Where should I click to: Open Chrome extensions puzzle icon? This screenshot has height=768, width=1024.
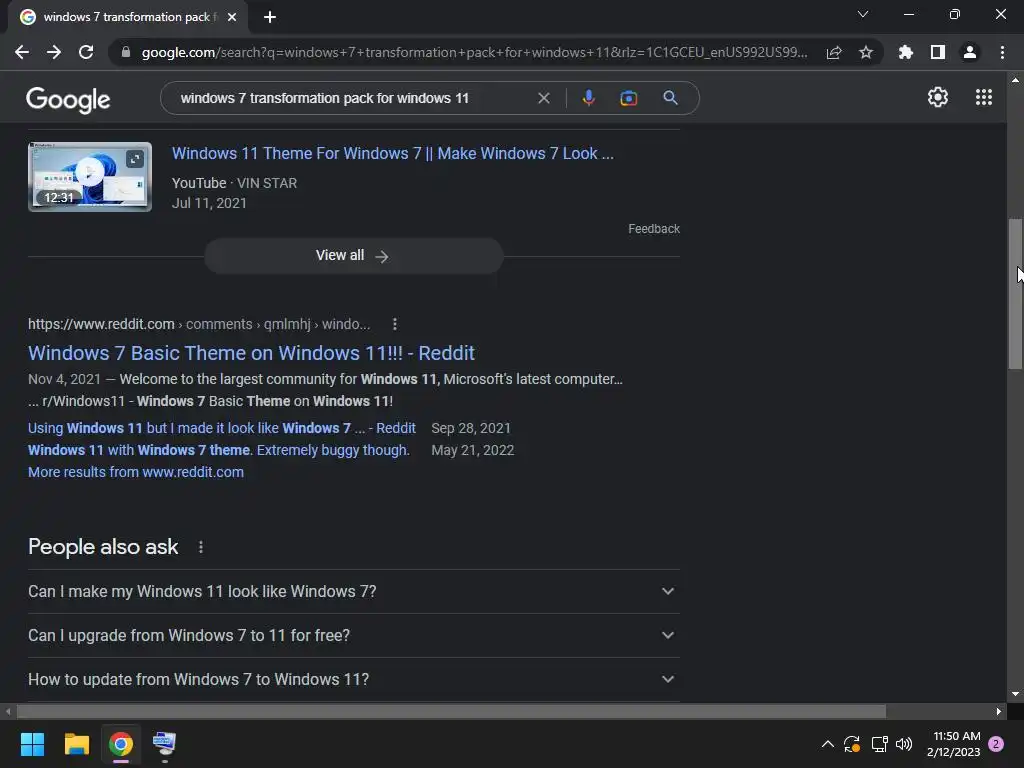pyautogui.click(x=906, y=52)
